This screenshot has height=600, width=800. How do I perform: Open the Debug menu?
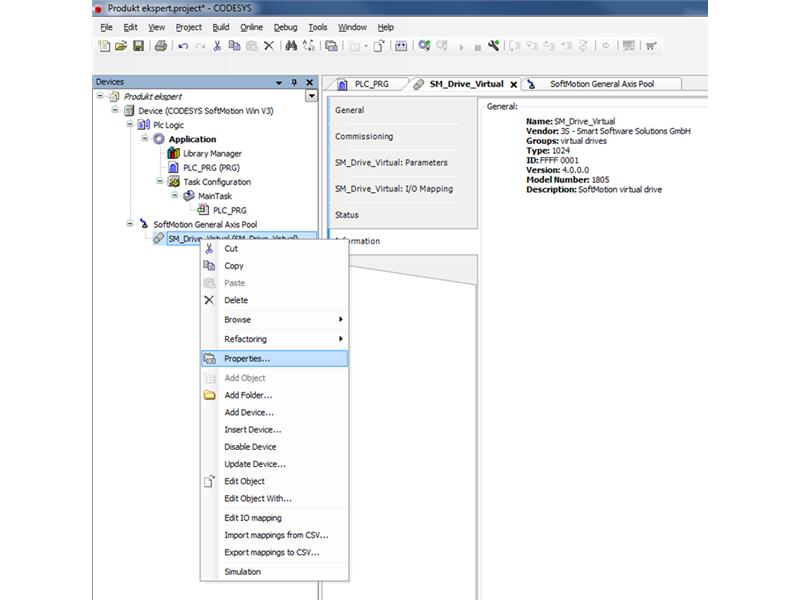pyautogui.click(x=285, y=27)
